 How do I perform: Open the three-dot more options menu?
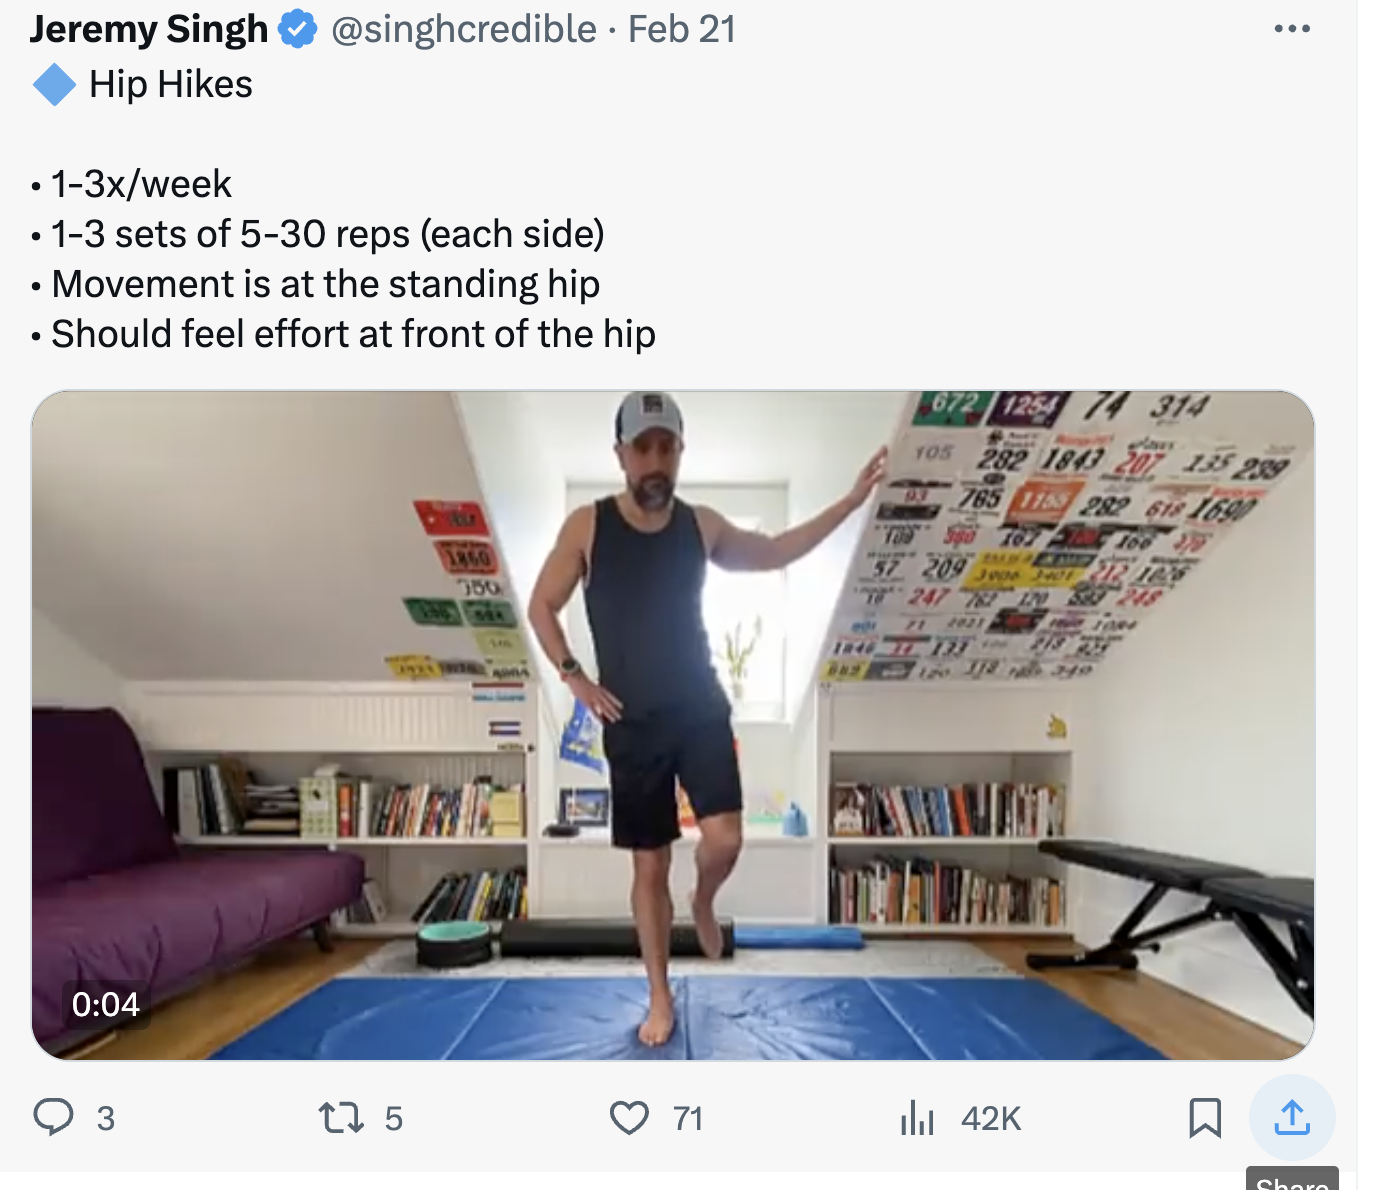[x=1292, y=29]
